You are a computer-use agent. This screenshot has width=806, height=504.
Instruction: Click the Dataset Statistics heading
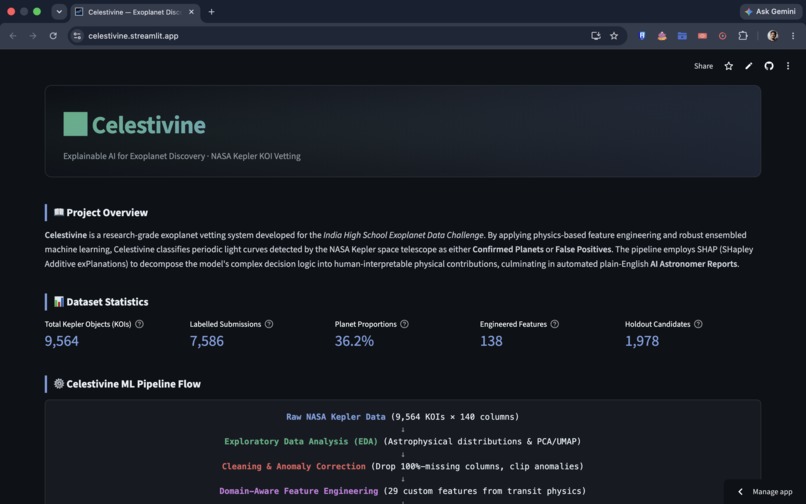(107, 302)
